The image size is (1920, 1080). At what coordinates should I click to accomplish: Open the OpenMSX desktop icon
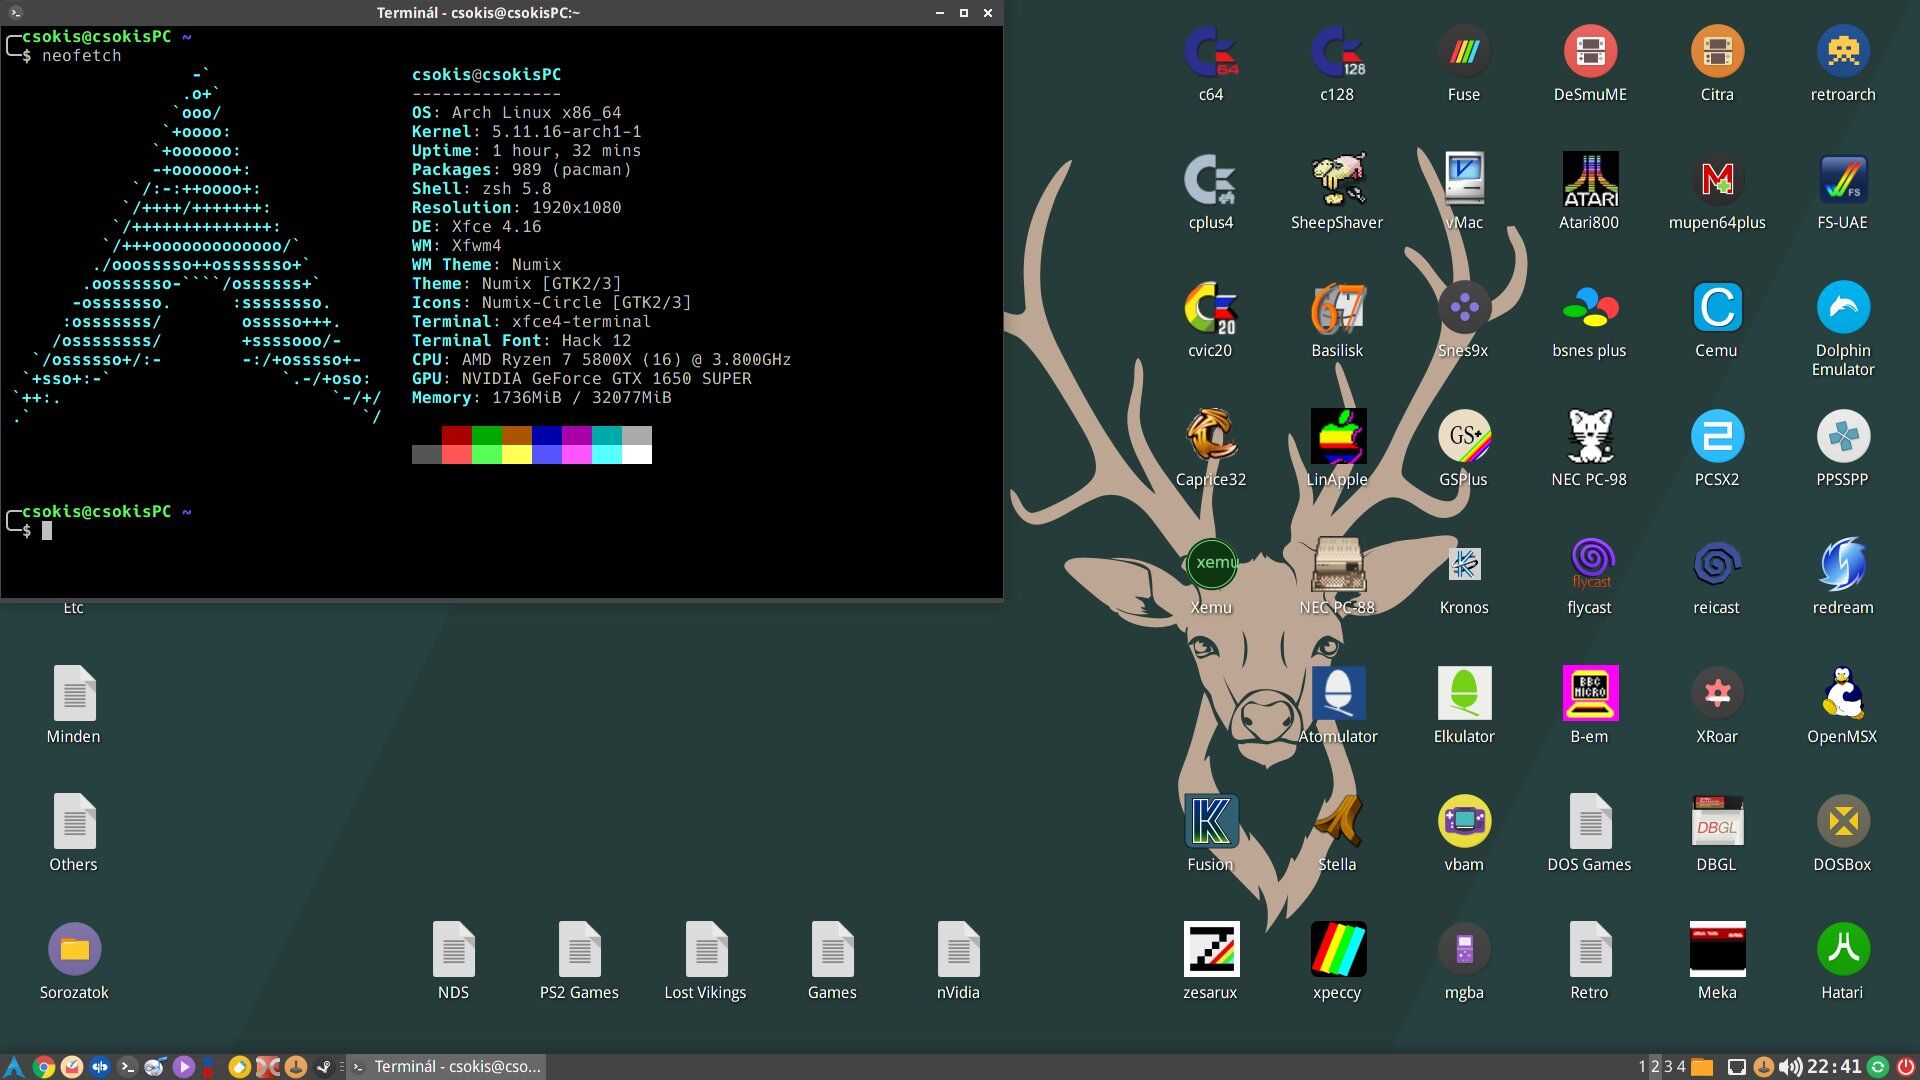1843,693
